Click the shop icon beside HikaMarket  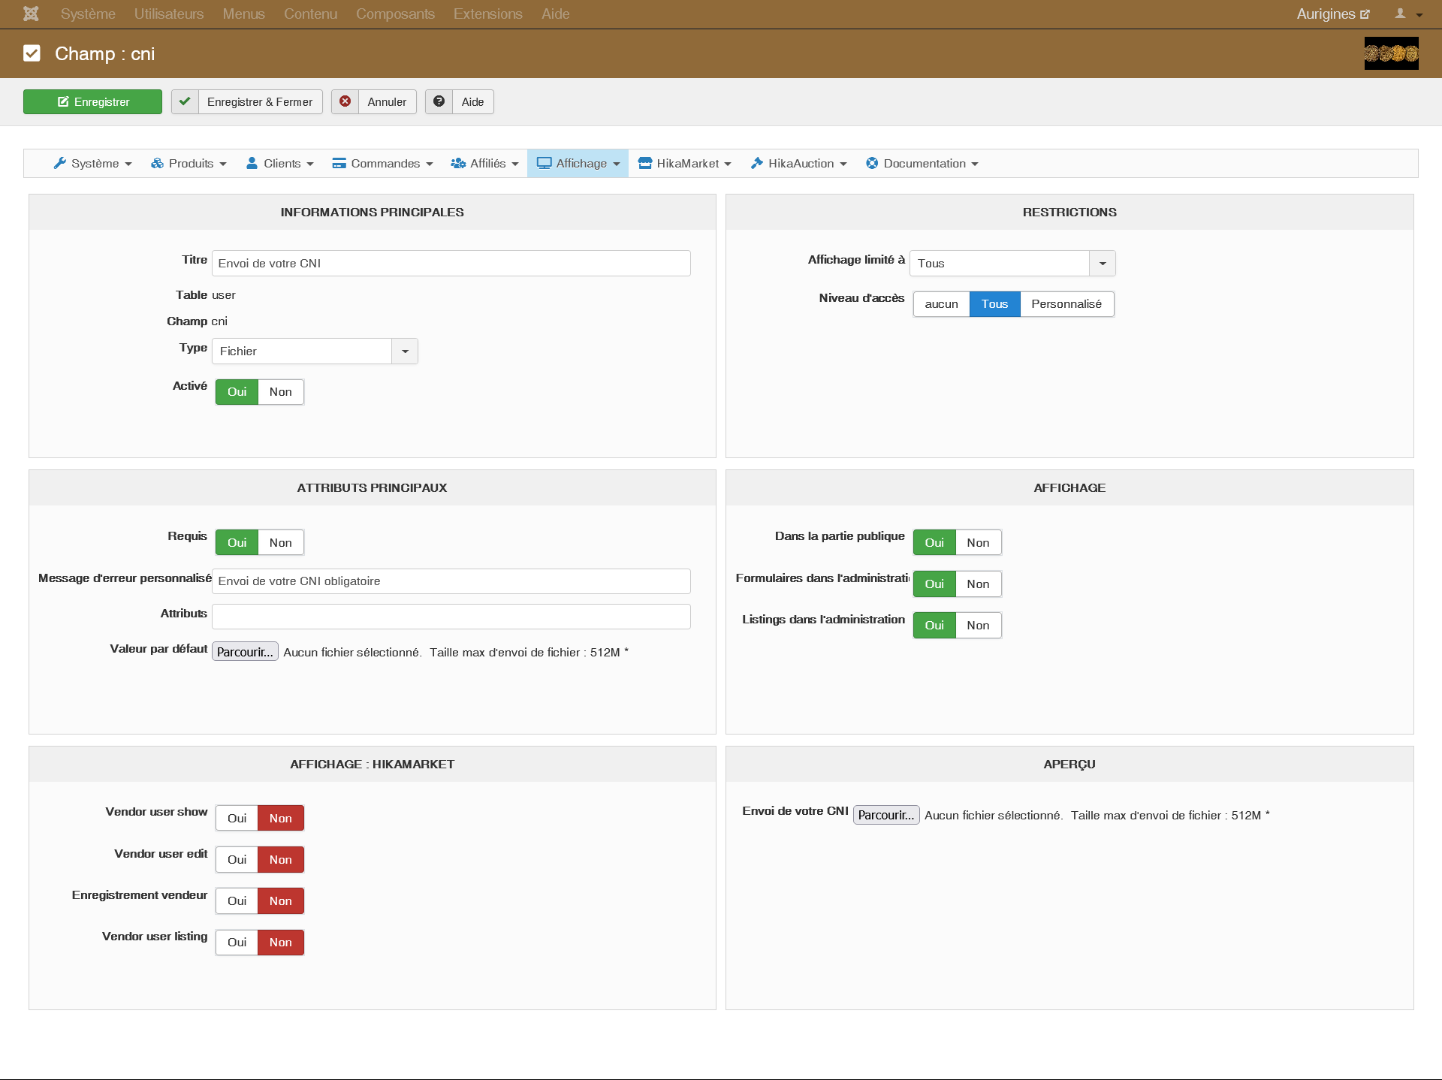(x=645, y=164)
